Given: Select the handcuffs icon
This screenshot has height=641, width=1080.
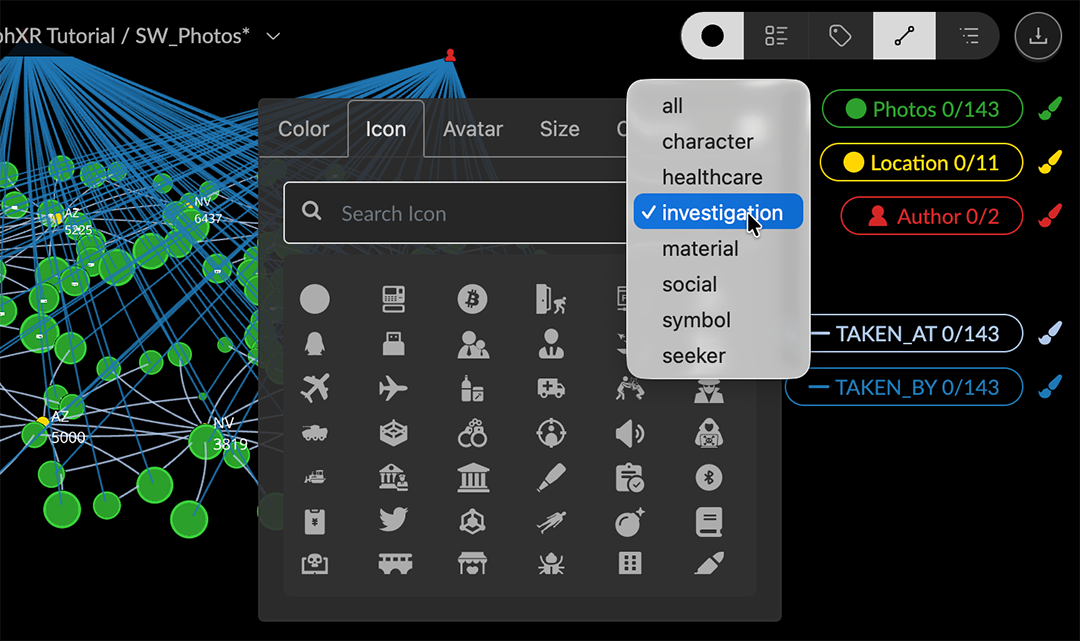Looking at the screenshot, I should 472,434.
